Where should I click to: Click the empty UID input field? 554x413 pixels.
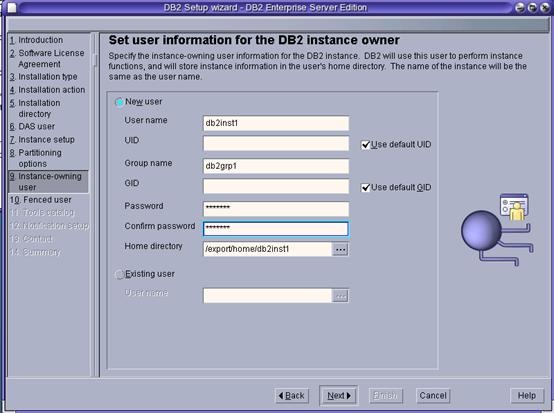click(x=276, y=144)
